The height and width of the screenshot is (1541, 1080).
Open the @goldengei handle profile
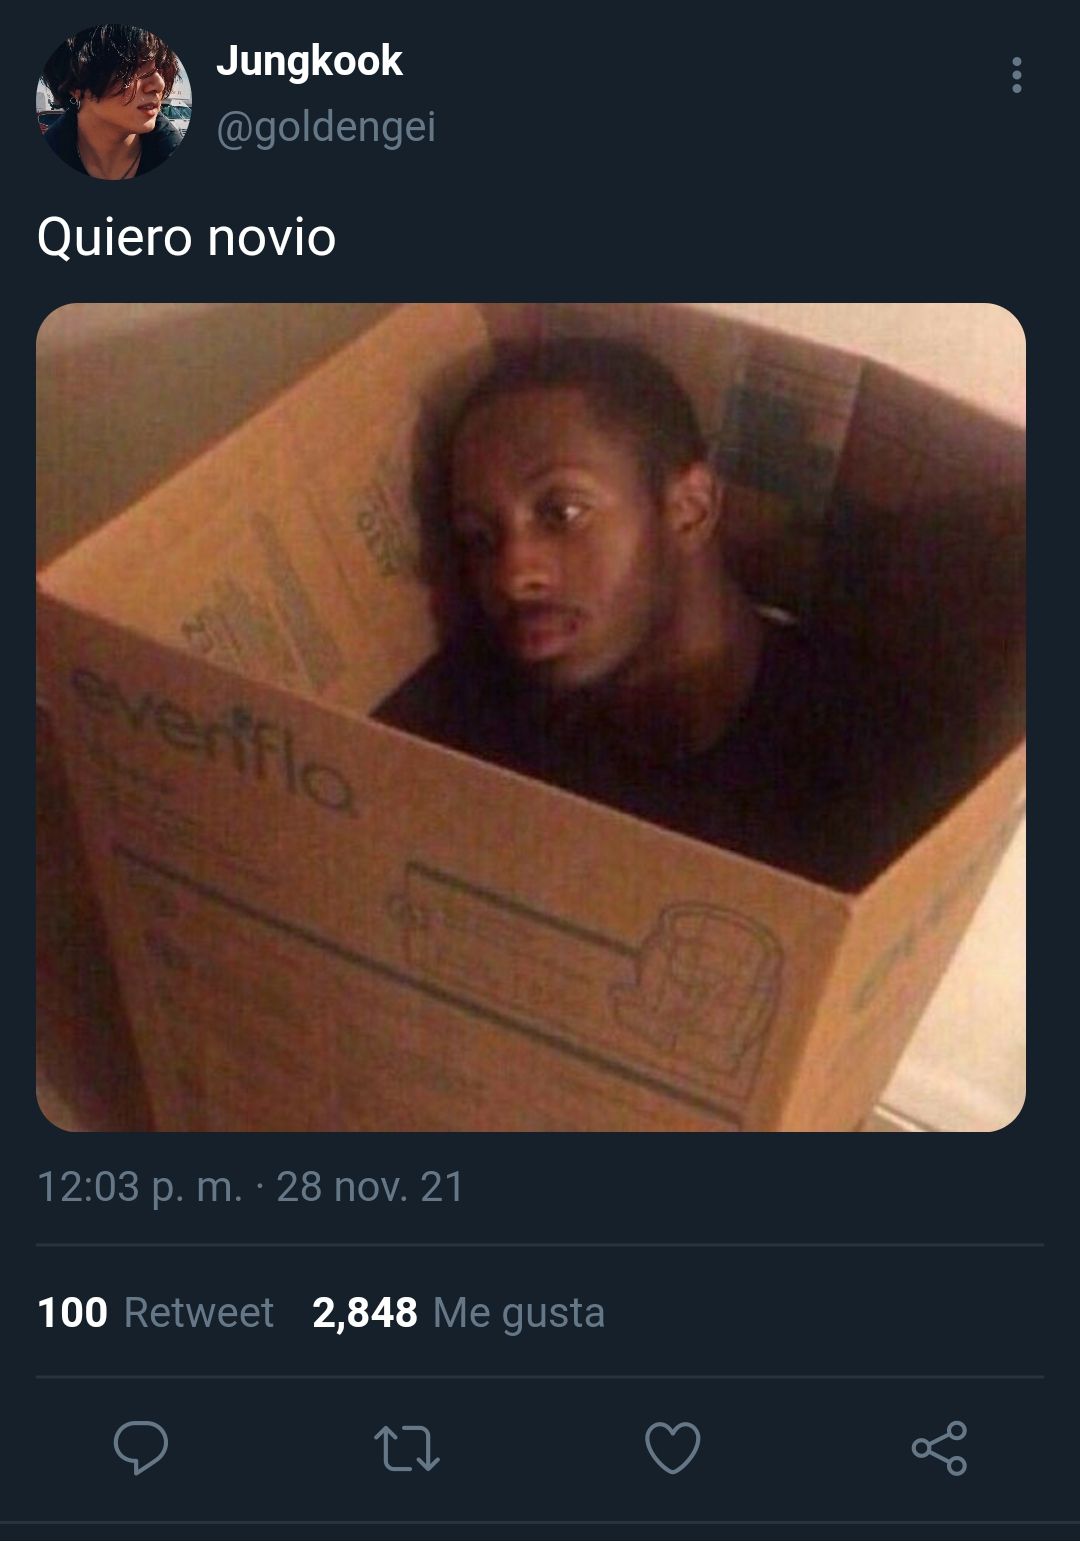[x=326, y=127]
